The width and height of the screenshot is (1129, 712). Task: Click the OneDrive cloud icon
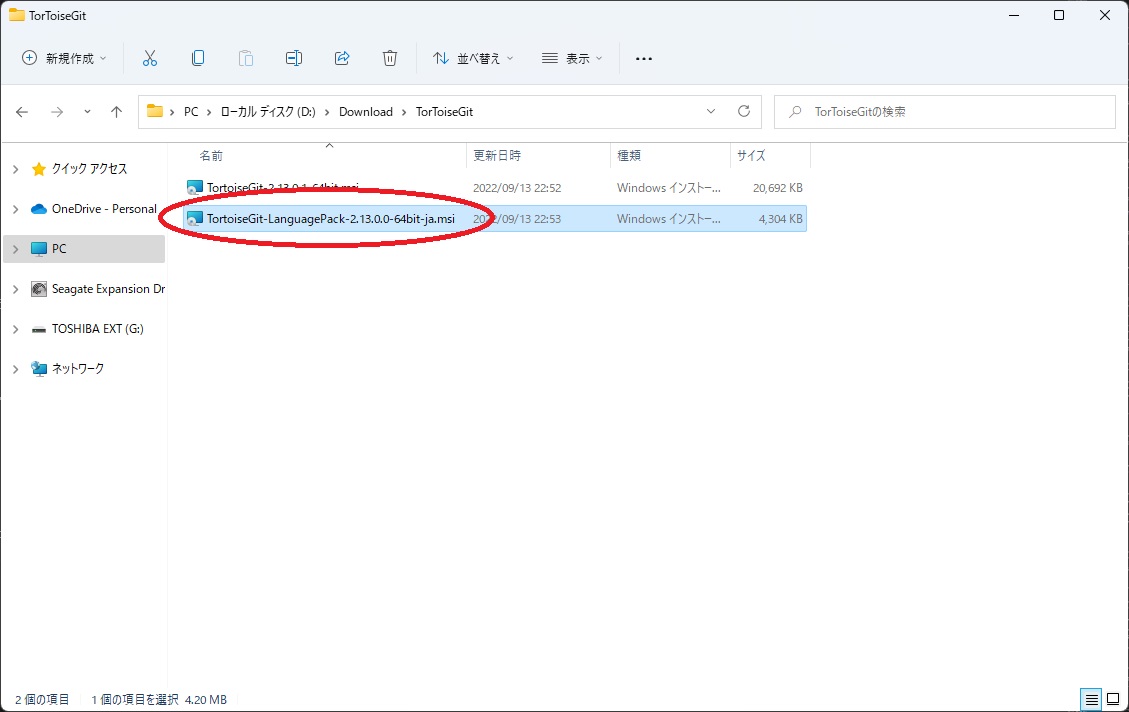coord(39,209)
